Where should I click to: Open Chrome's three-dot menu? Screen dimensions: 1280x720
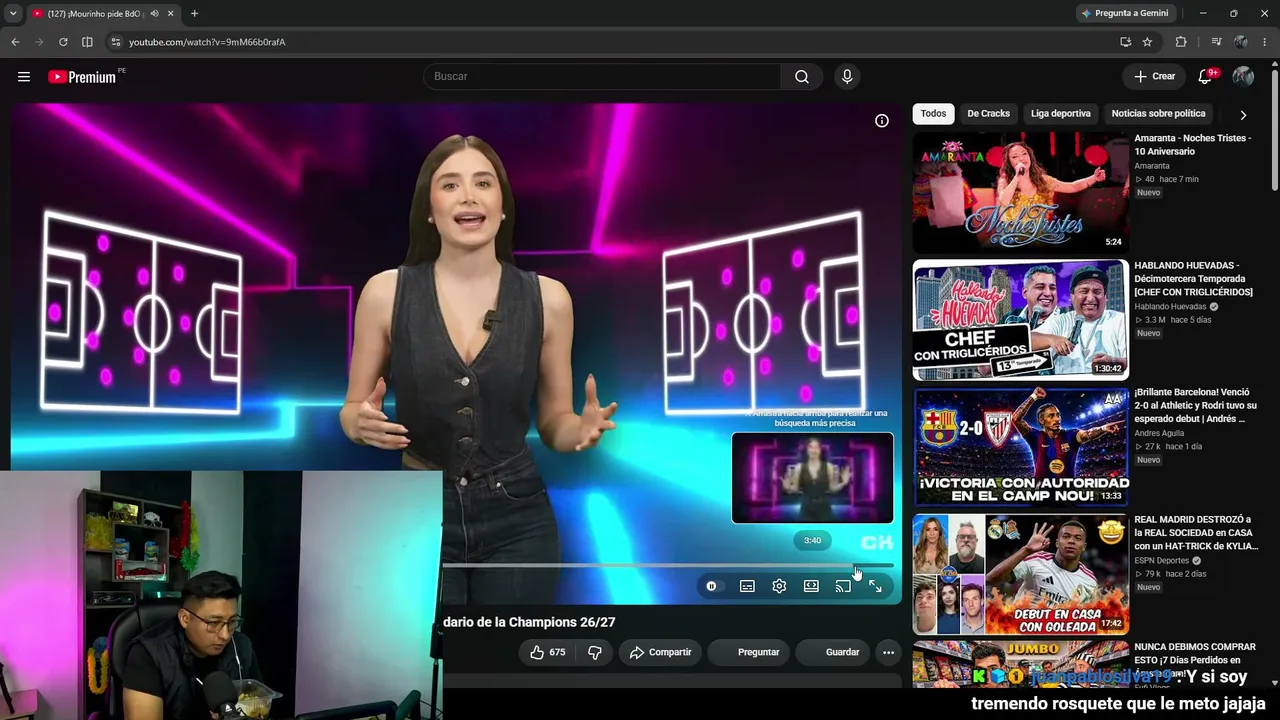pos(1265,42)
